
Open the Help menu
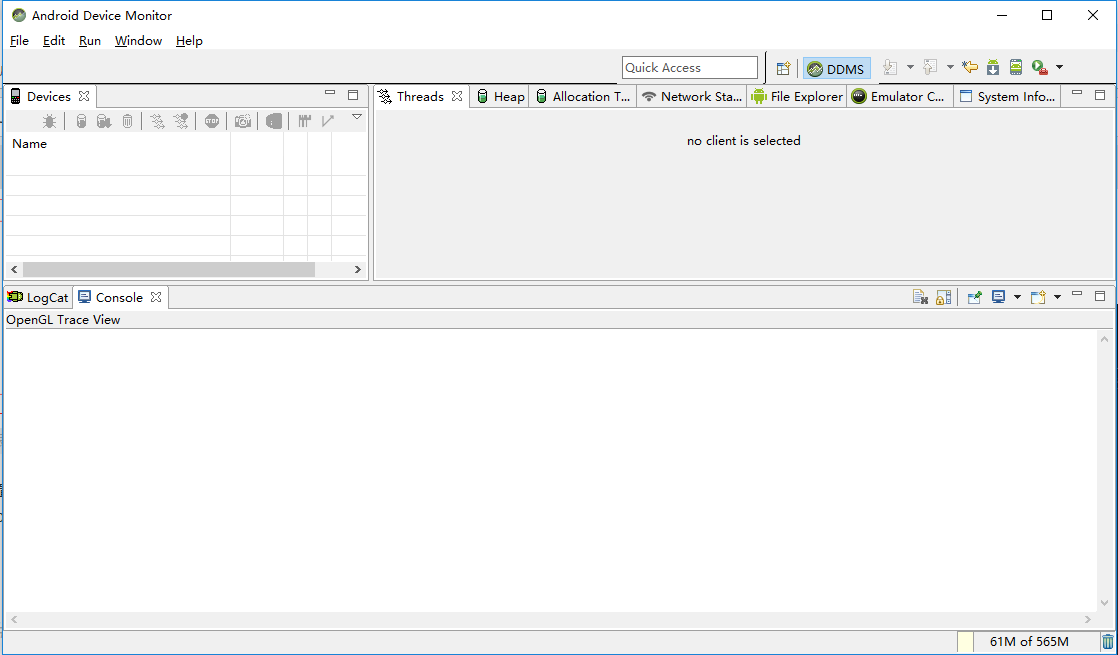click(189, 41)
